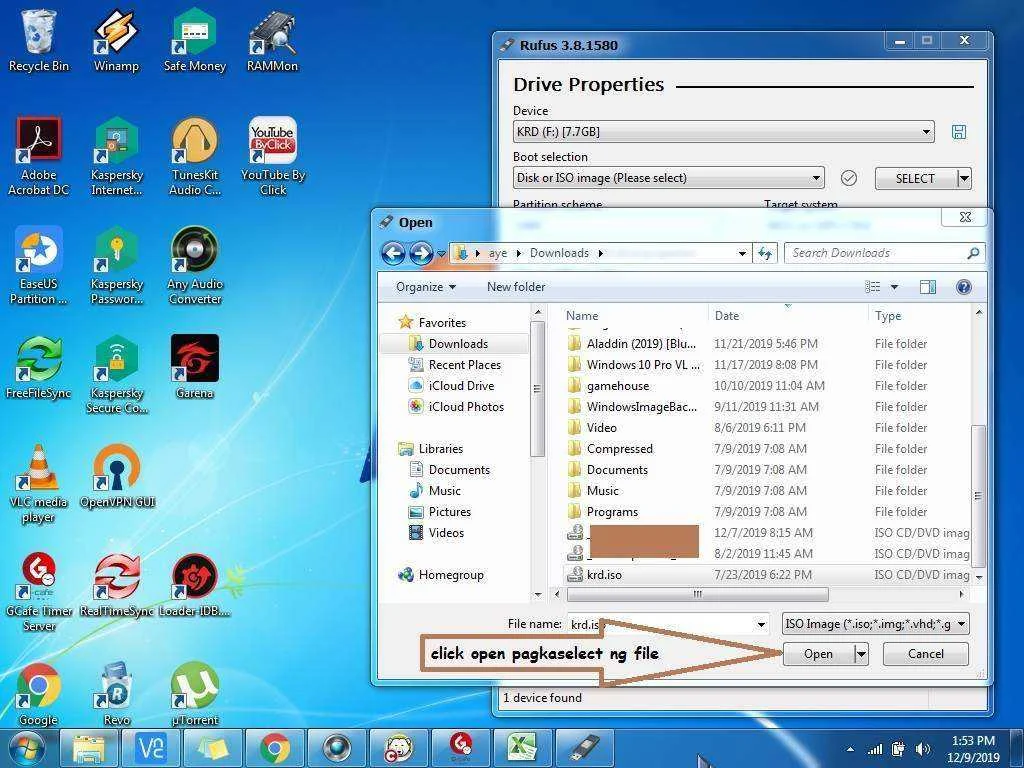Sort files by the Date column header

[789, 315]
